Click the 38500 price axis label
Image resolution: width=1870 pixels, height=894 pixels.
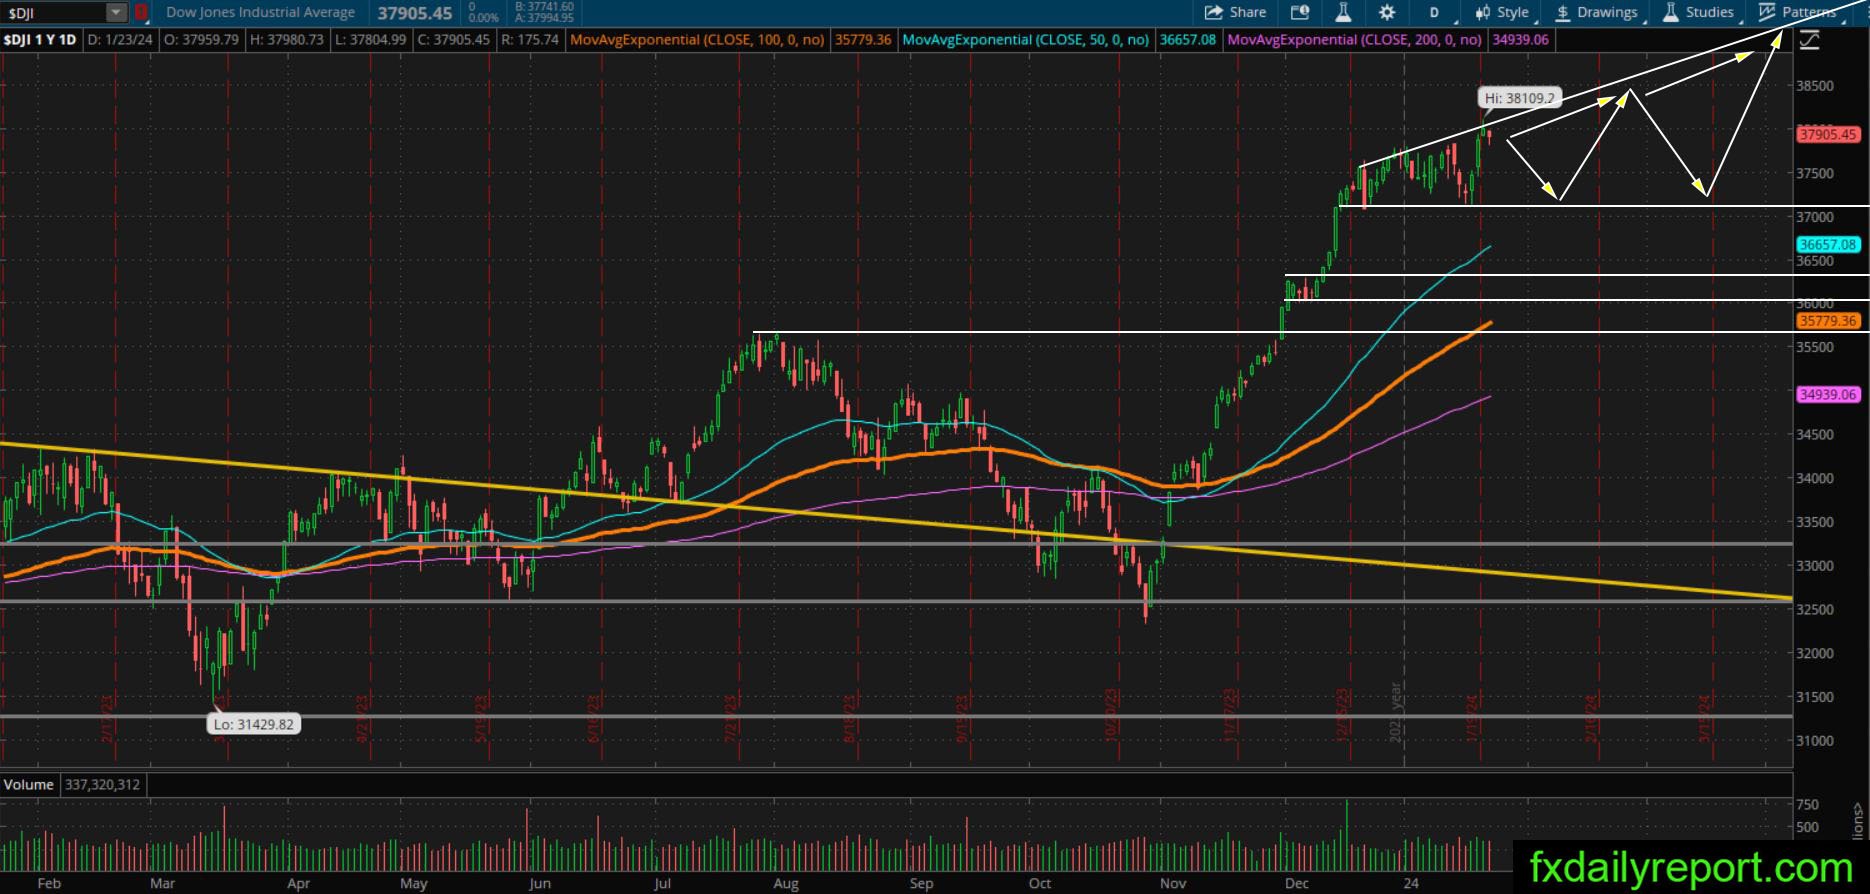coord(1815,86)
